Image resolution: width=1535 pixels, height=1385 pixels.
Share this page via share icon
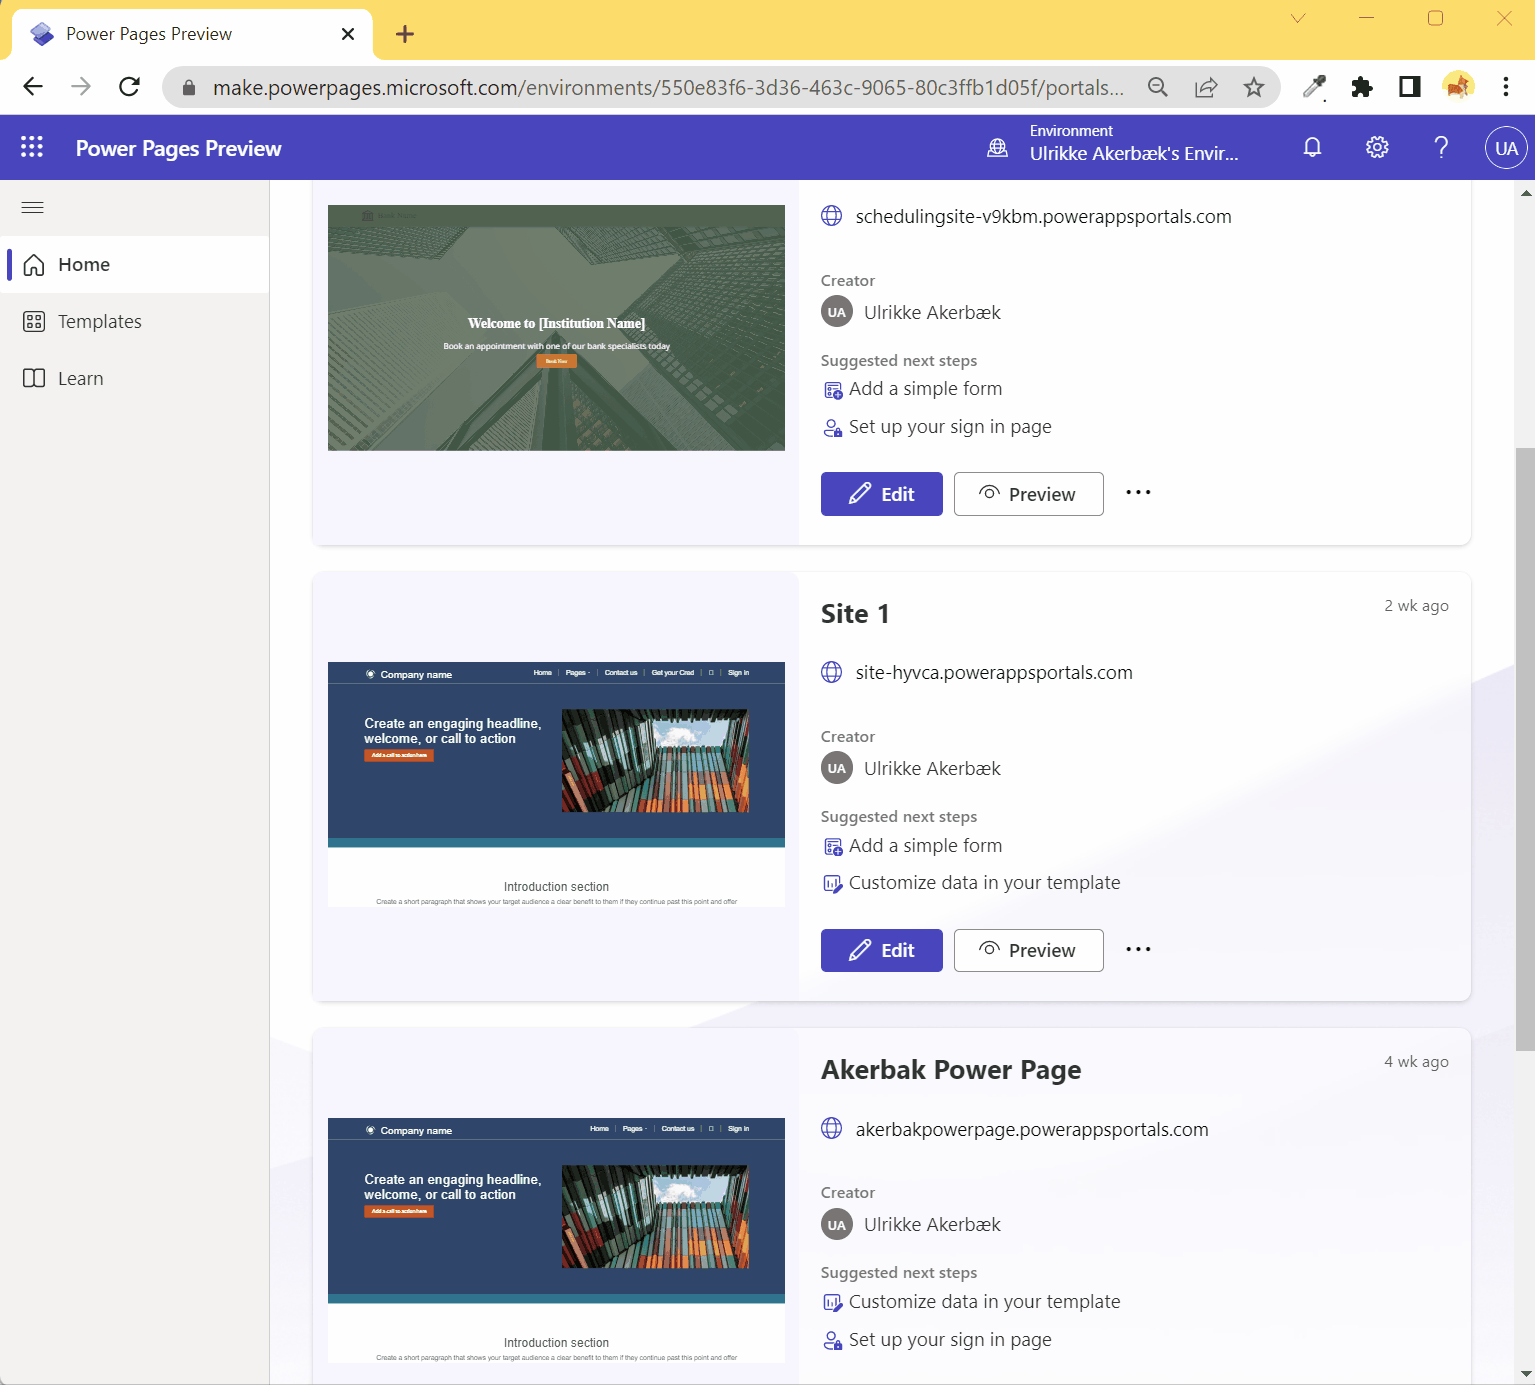pyautogui.click(x=1206, y=87)
